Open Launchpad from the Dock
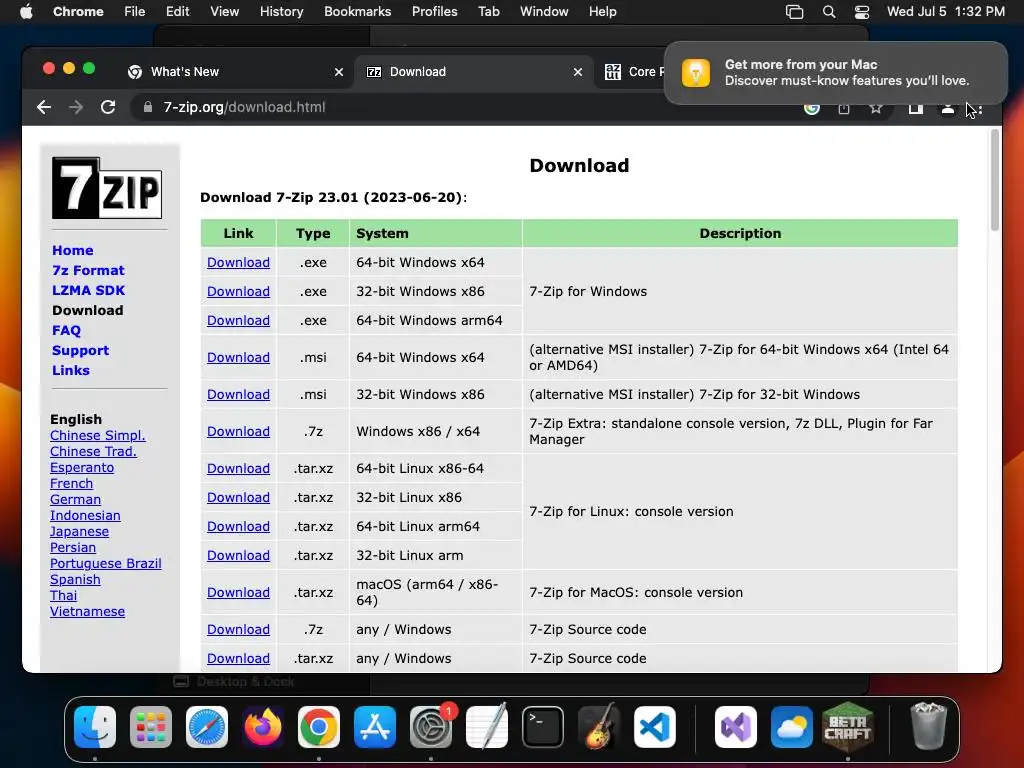 (151, 727)
